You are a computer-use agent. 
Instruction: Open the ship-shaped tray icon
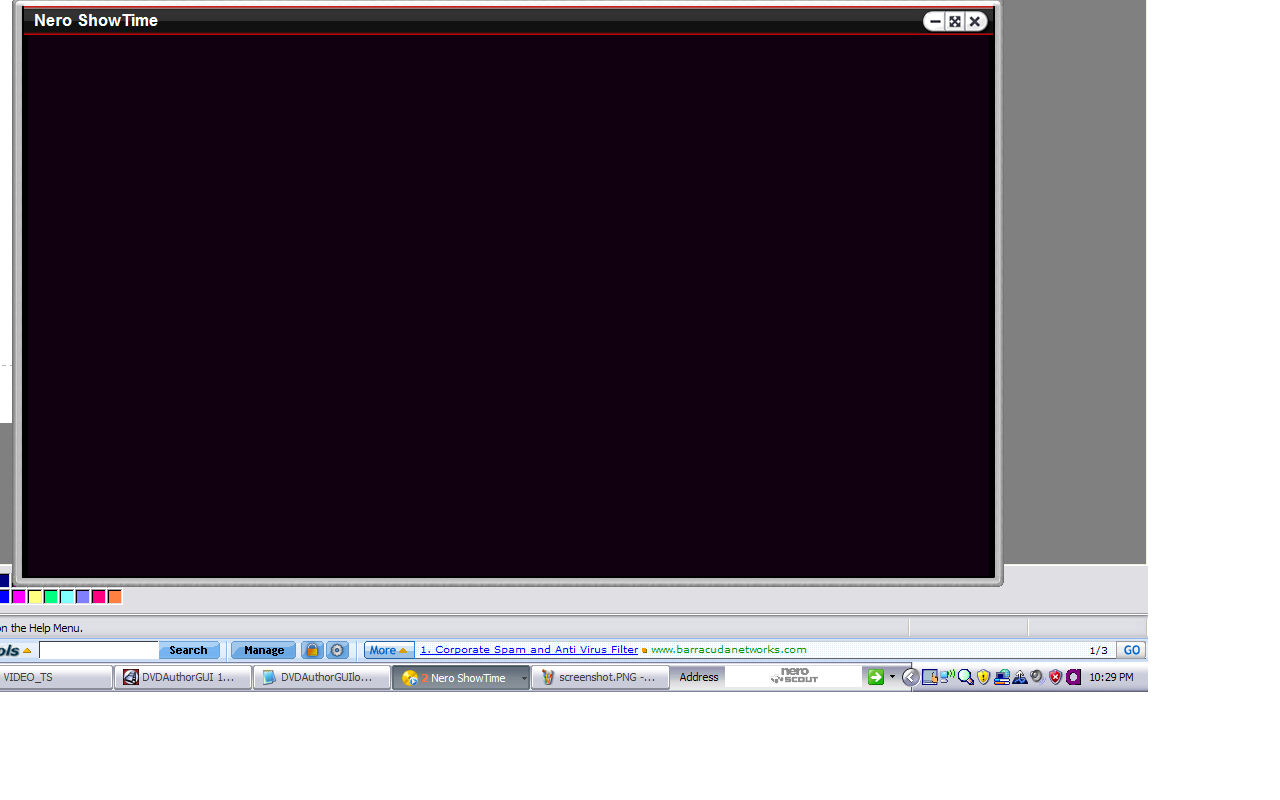[x=1019, y=677]
